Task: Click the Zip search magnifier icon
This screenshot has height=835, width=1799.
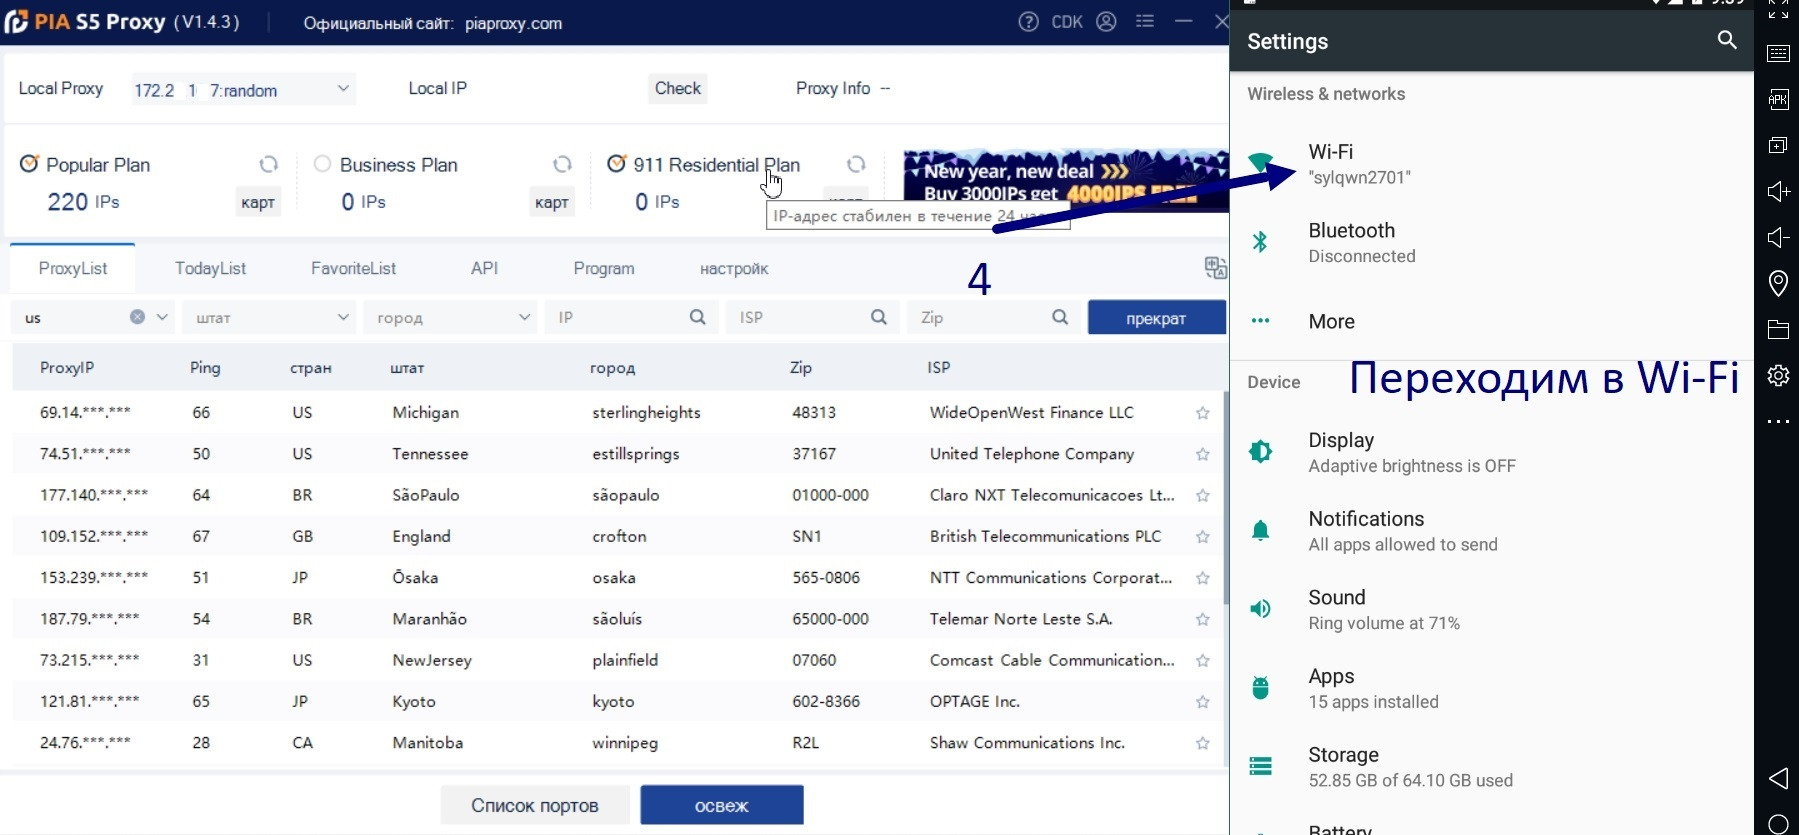Action: coord(1060,317)
